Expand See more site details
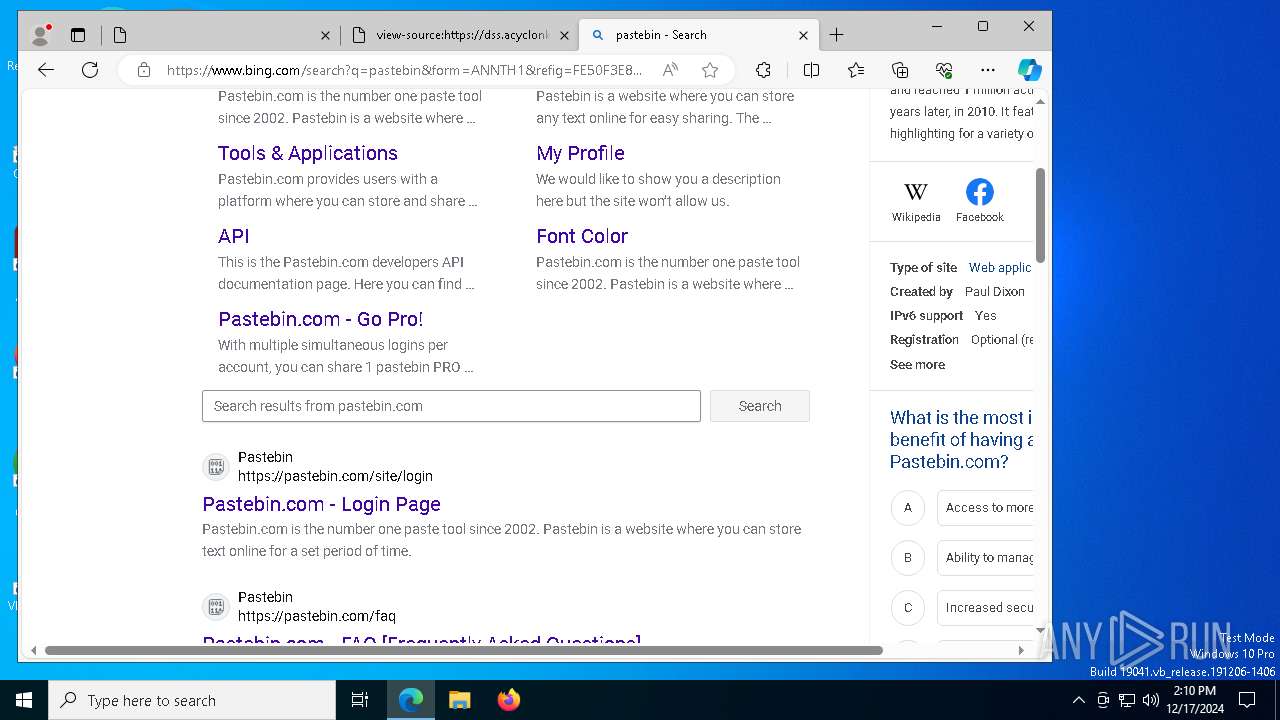 [x=917, y=365]
